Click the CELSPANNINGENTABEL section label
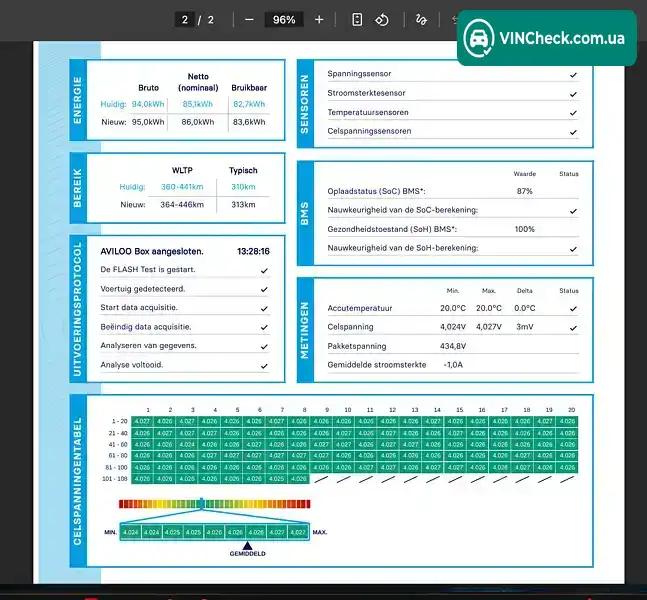647x600 pixels. coord(78,481)
